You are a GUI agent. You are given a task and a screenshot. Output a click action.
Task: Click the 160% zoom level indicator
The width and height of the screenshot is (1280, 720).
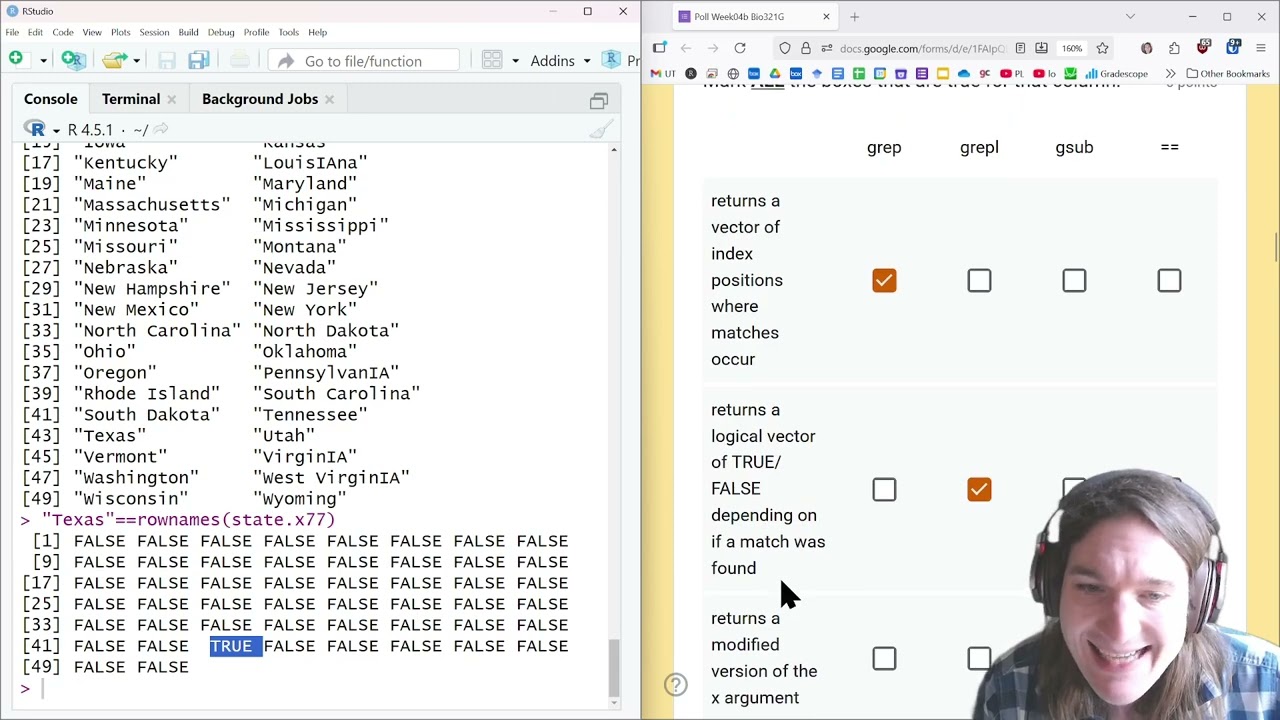click(x=1071, y=48)
